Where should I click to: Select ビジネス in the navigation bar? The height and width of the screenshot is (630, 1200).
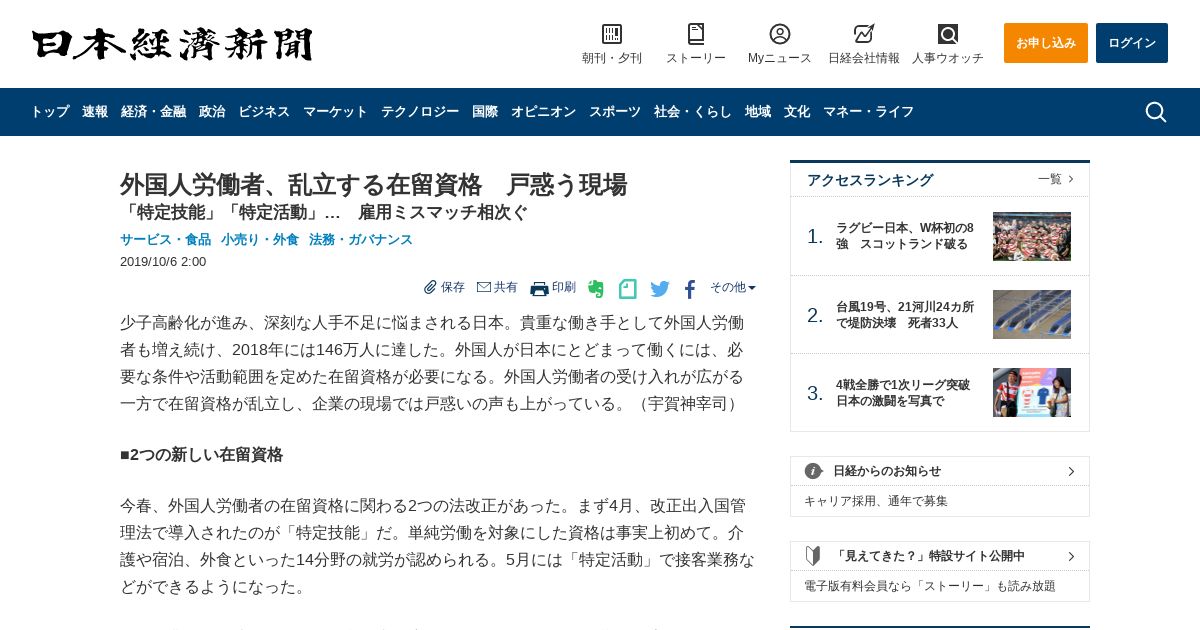[264, 112]
